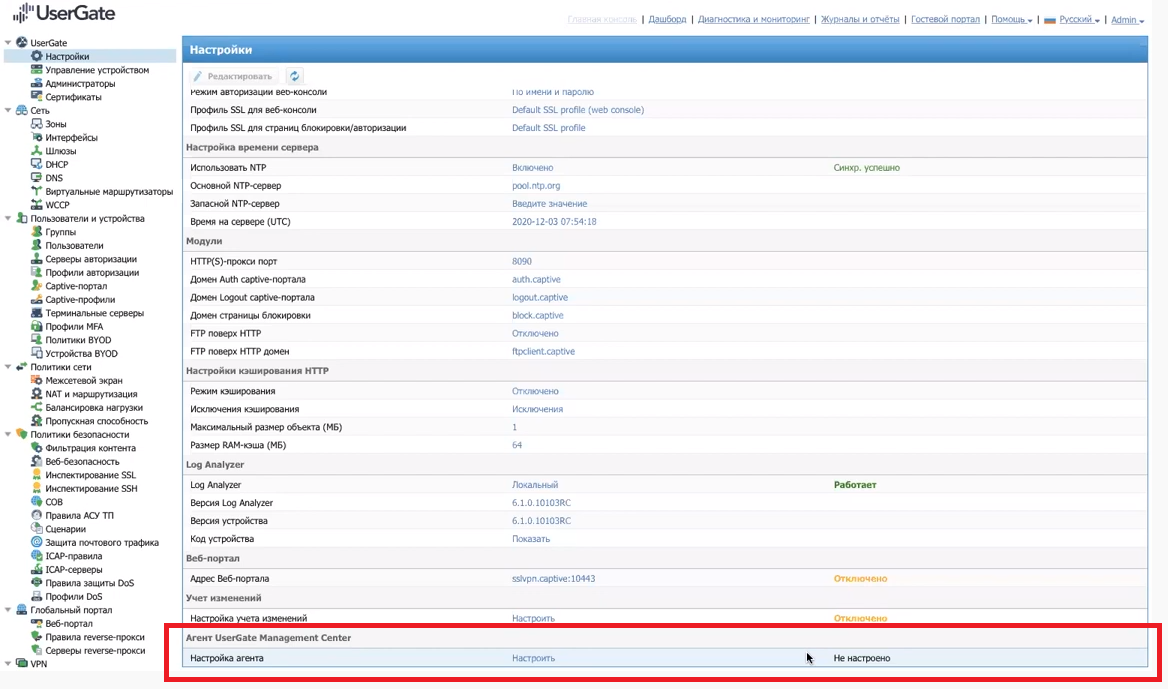This screenshot has width=1168, height=689.
Task: Select the Балансировка нагрузки icon
Action: pyautogui.click(x=36, y=407)
